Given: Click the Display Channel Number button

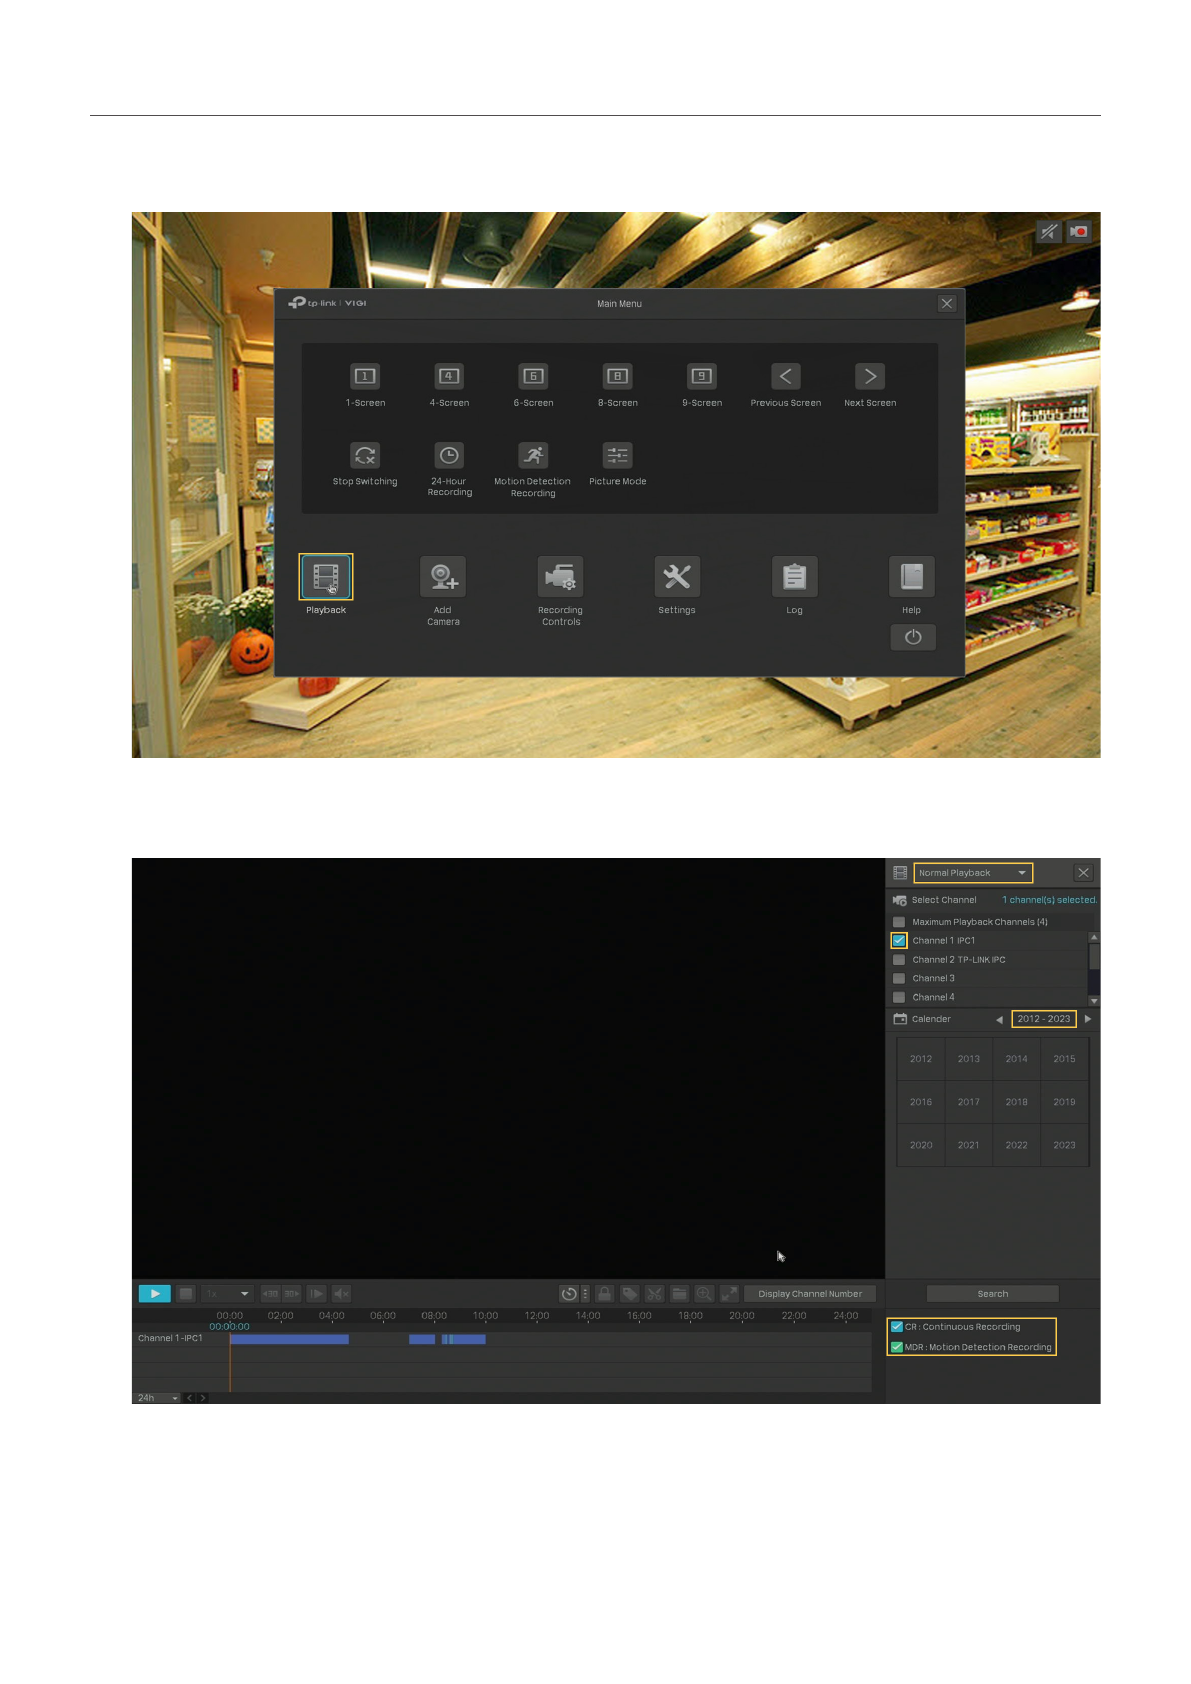Looking at the screenshot, I should click(x=809, y=1294).
